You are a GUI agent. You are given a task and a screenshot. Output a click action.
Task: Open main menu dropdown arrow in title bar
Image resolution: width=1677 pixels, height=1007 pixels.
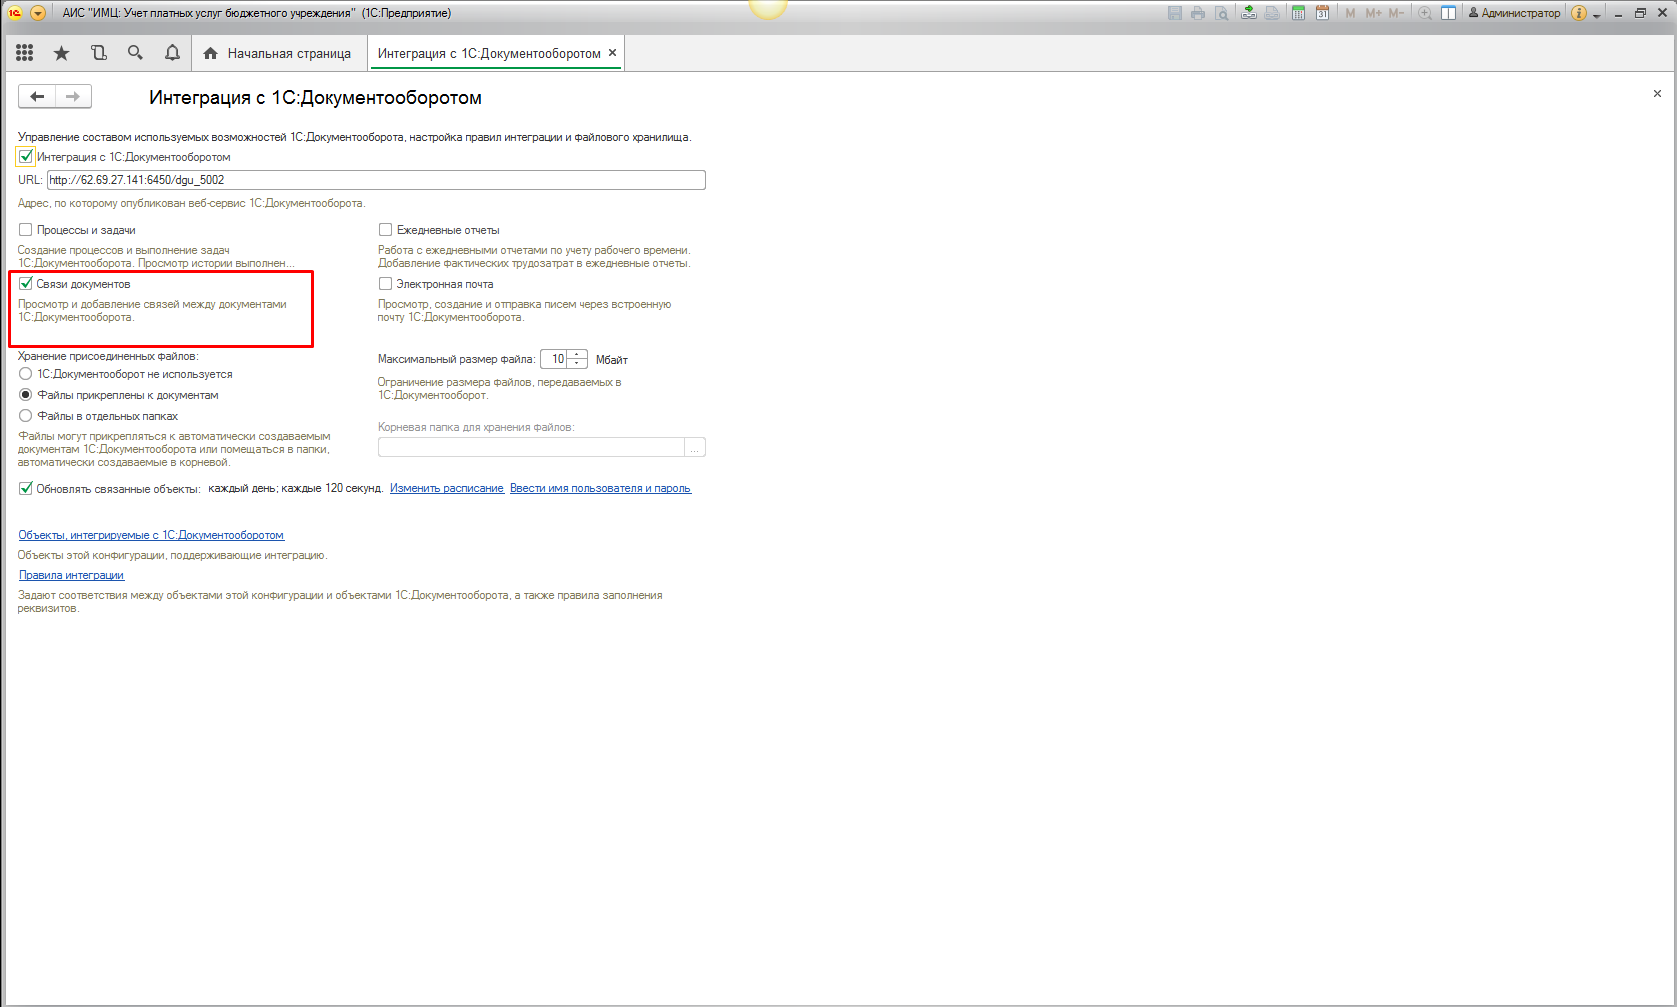click(x=38, y=13)
